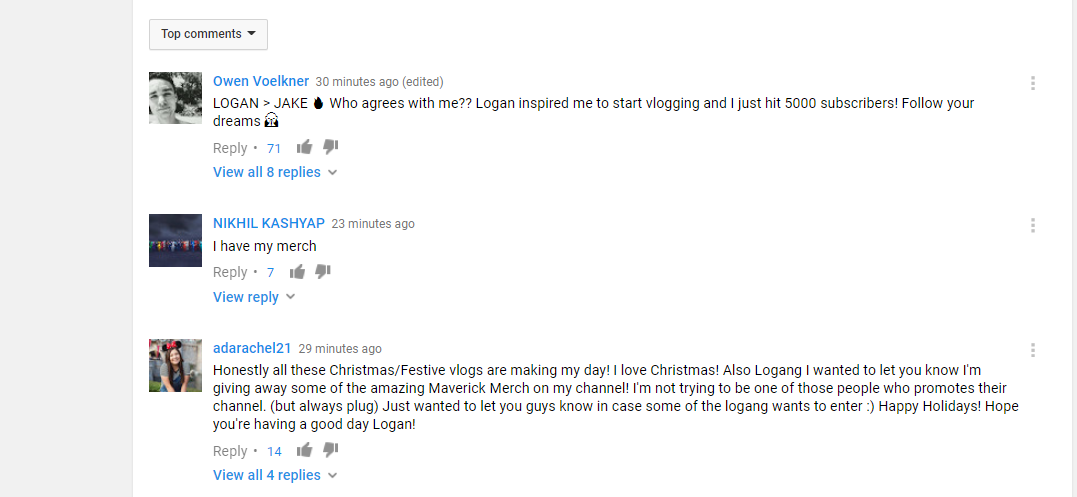Click Owen Voelkner's profile picture
The width and height of the screenshot is (1077, 497).
[175, 98]
